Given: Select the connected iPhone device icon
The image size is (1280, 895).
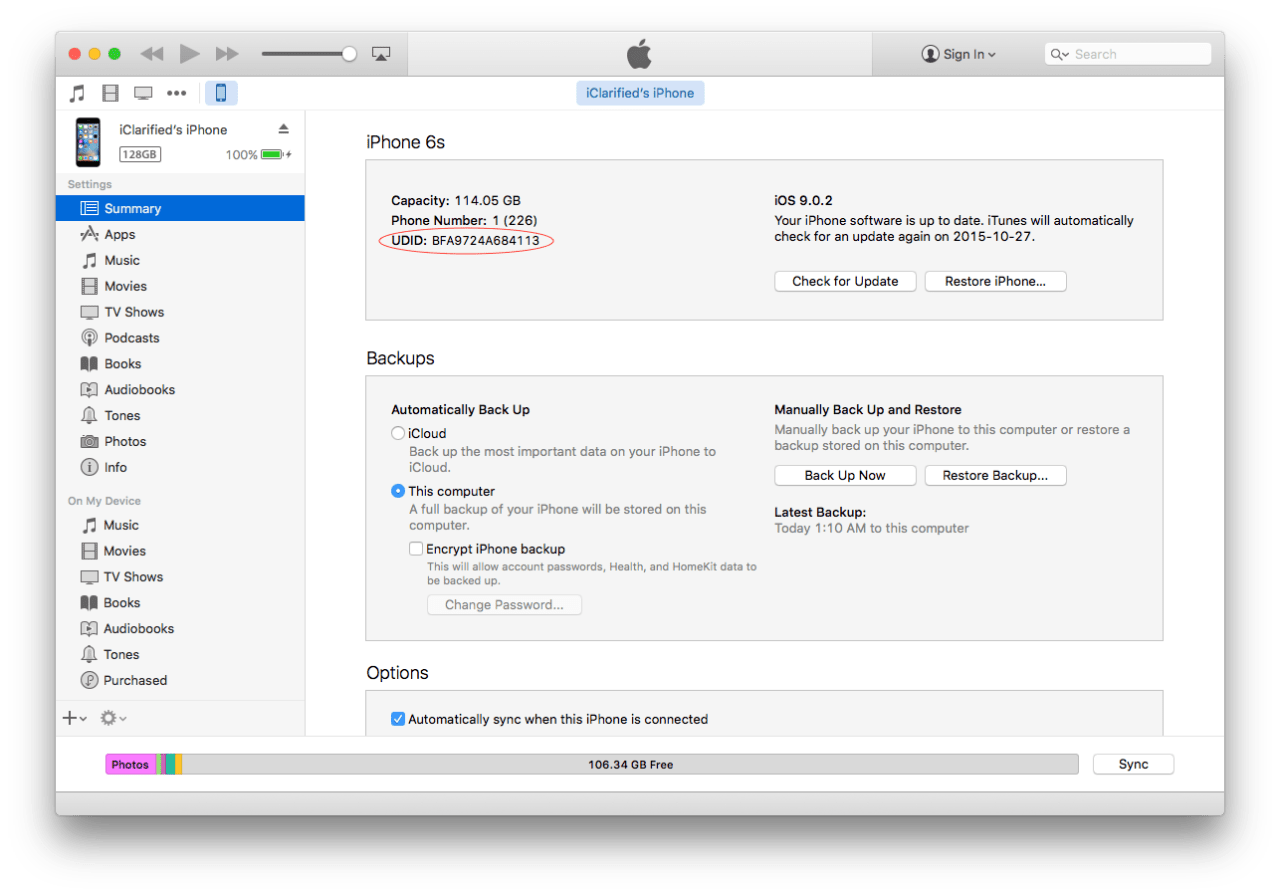Looking at the screenshot, I should (220, 92).
